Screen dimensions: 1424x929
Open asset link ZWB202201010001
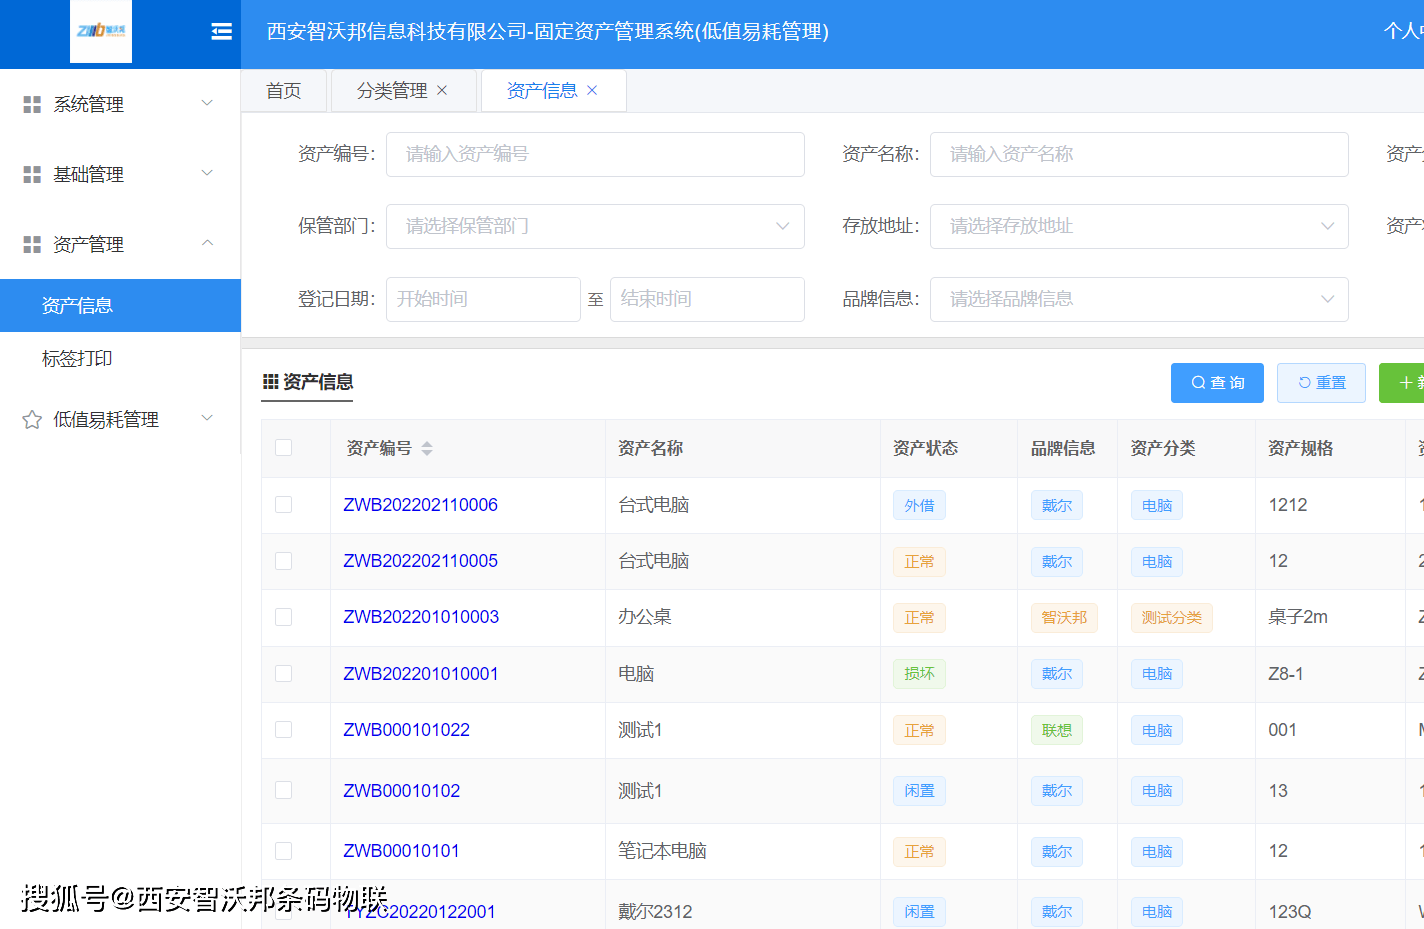[421, 674]
